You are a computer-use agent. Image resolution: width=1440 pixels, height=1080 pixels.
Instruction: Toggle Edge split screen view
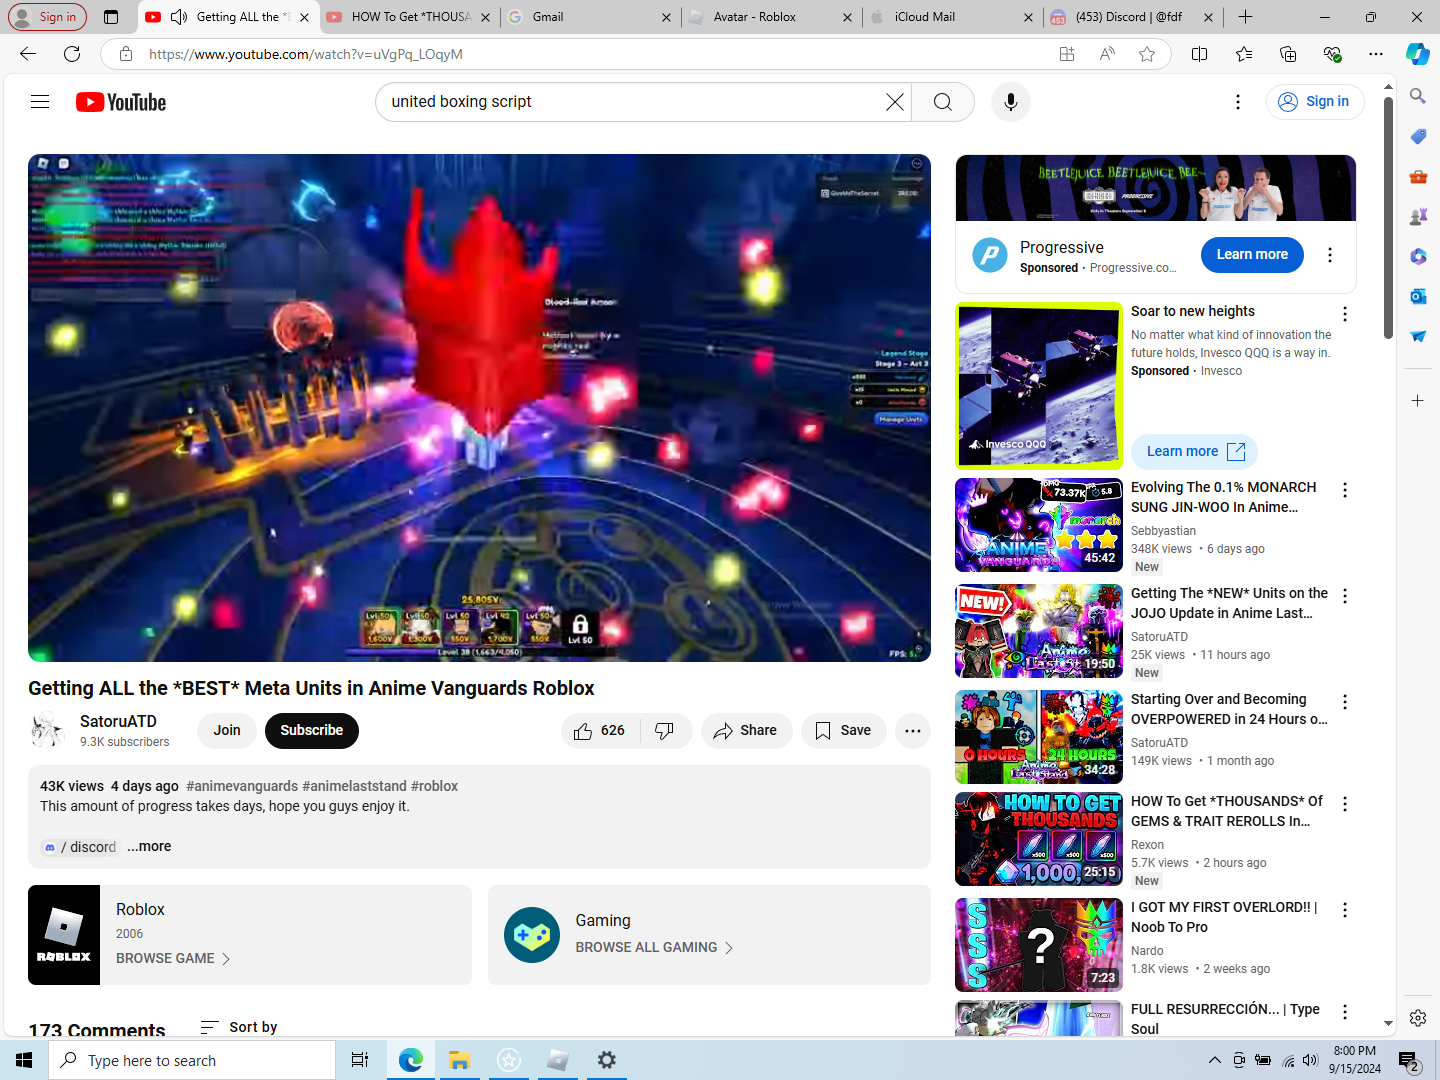coord(1200,54)
